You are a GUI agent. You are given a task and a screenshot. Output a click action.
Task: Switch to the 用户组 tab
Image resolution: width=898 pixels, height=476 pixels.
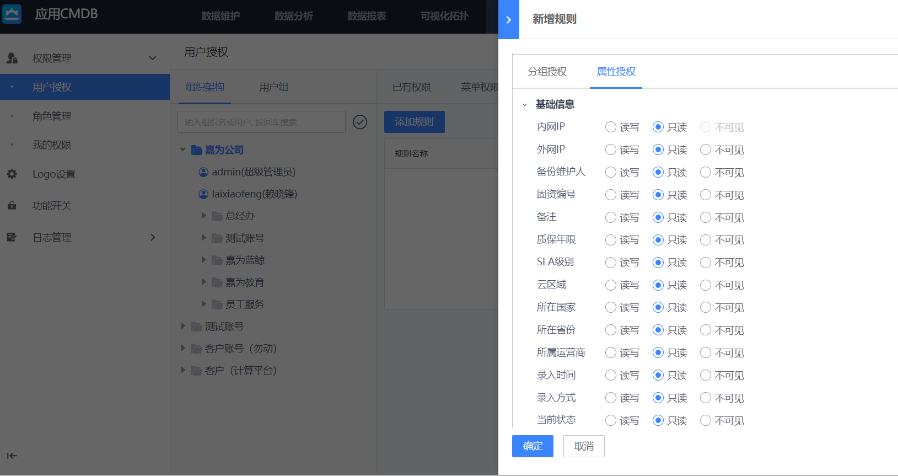coord(274,88)
